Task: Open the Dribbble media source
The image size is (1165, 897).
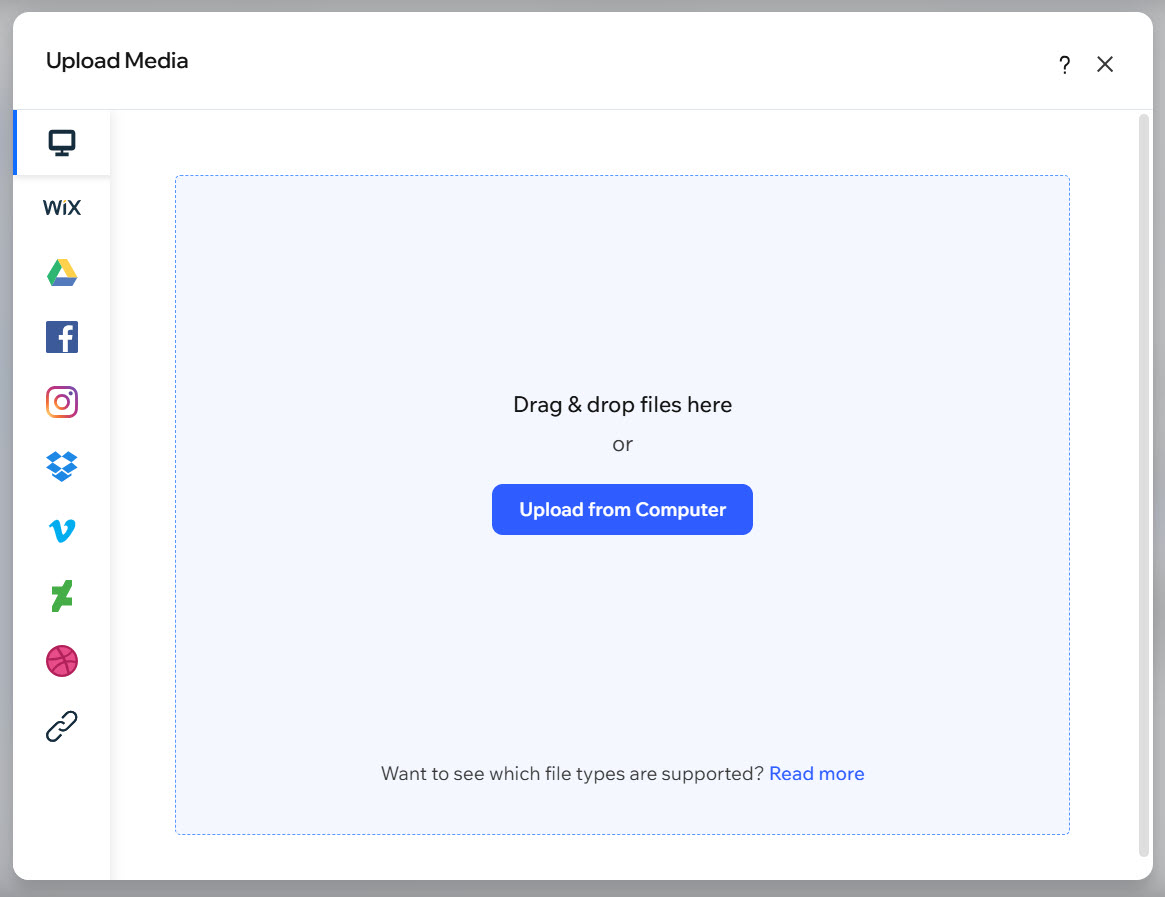Action: click(61, 661)
